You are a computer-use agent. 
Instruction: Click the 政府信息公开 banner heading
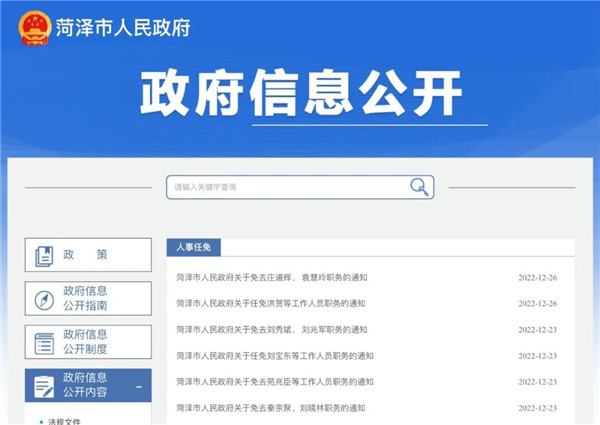point(302,93)
